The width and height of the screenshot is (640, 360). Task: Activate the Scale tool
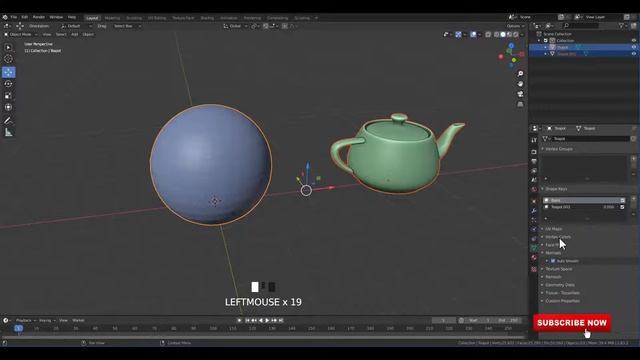pos(8,96)
